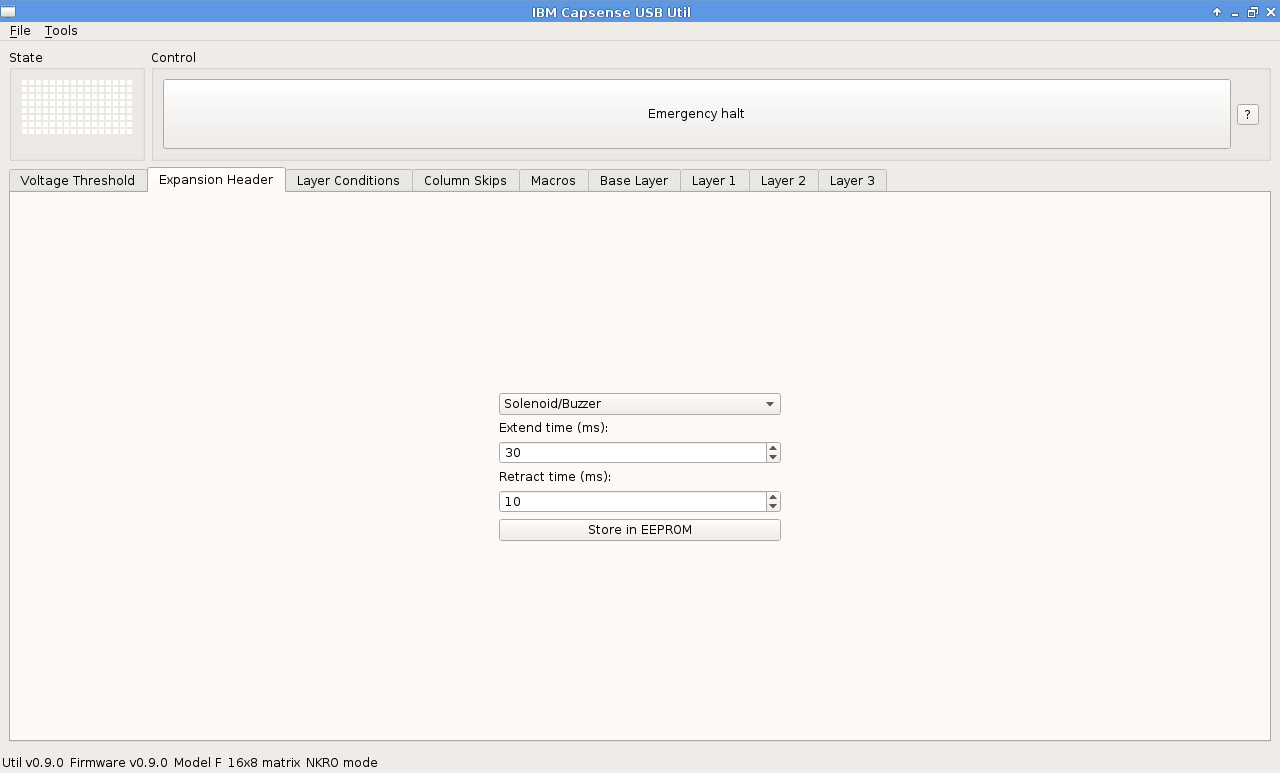Expand the Solenoid/Buzzer dropdown

point(639,404)
